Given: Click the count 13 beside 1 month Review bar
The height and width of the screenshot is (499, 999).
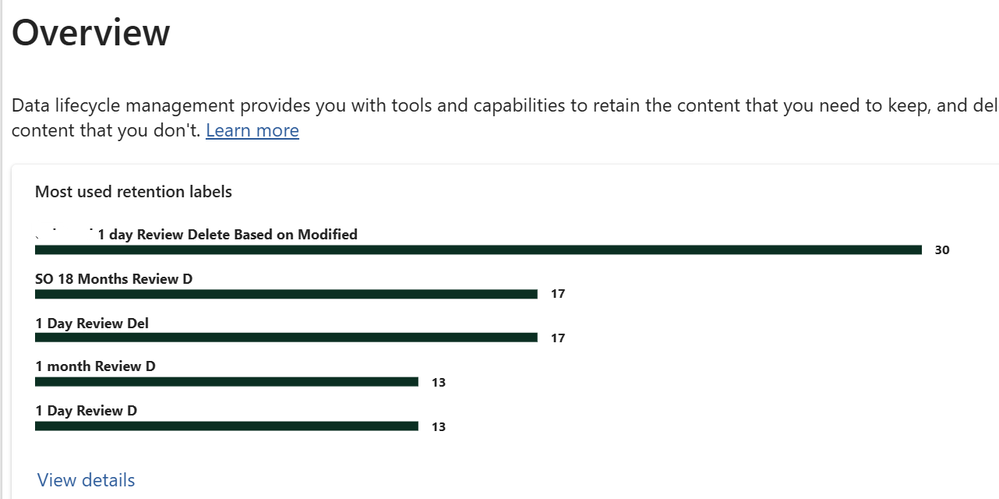Looking at the screenshot, I should tap(438, 383).
